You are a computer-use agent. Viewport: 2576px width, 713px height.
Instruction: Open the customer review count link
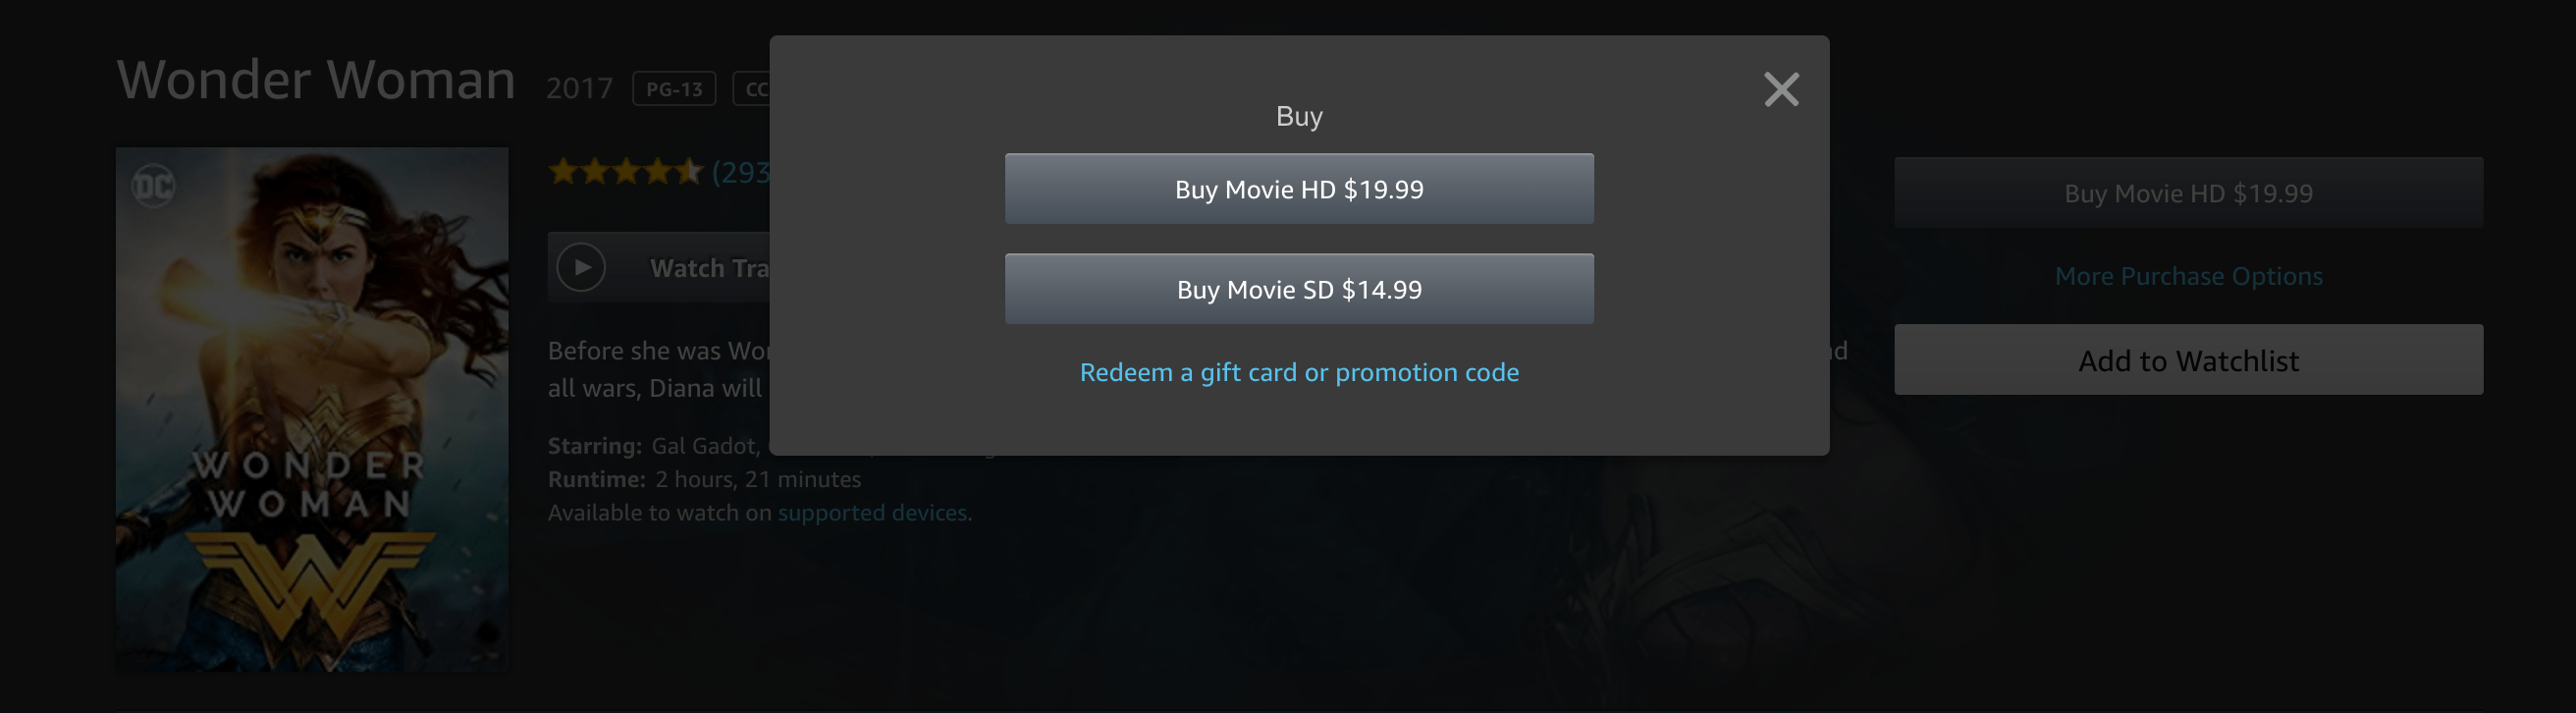[741, 173]
